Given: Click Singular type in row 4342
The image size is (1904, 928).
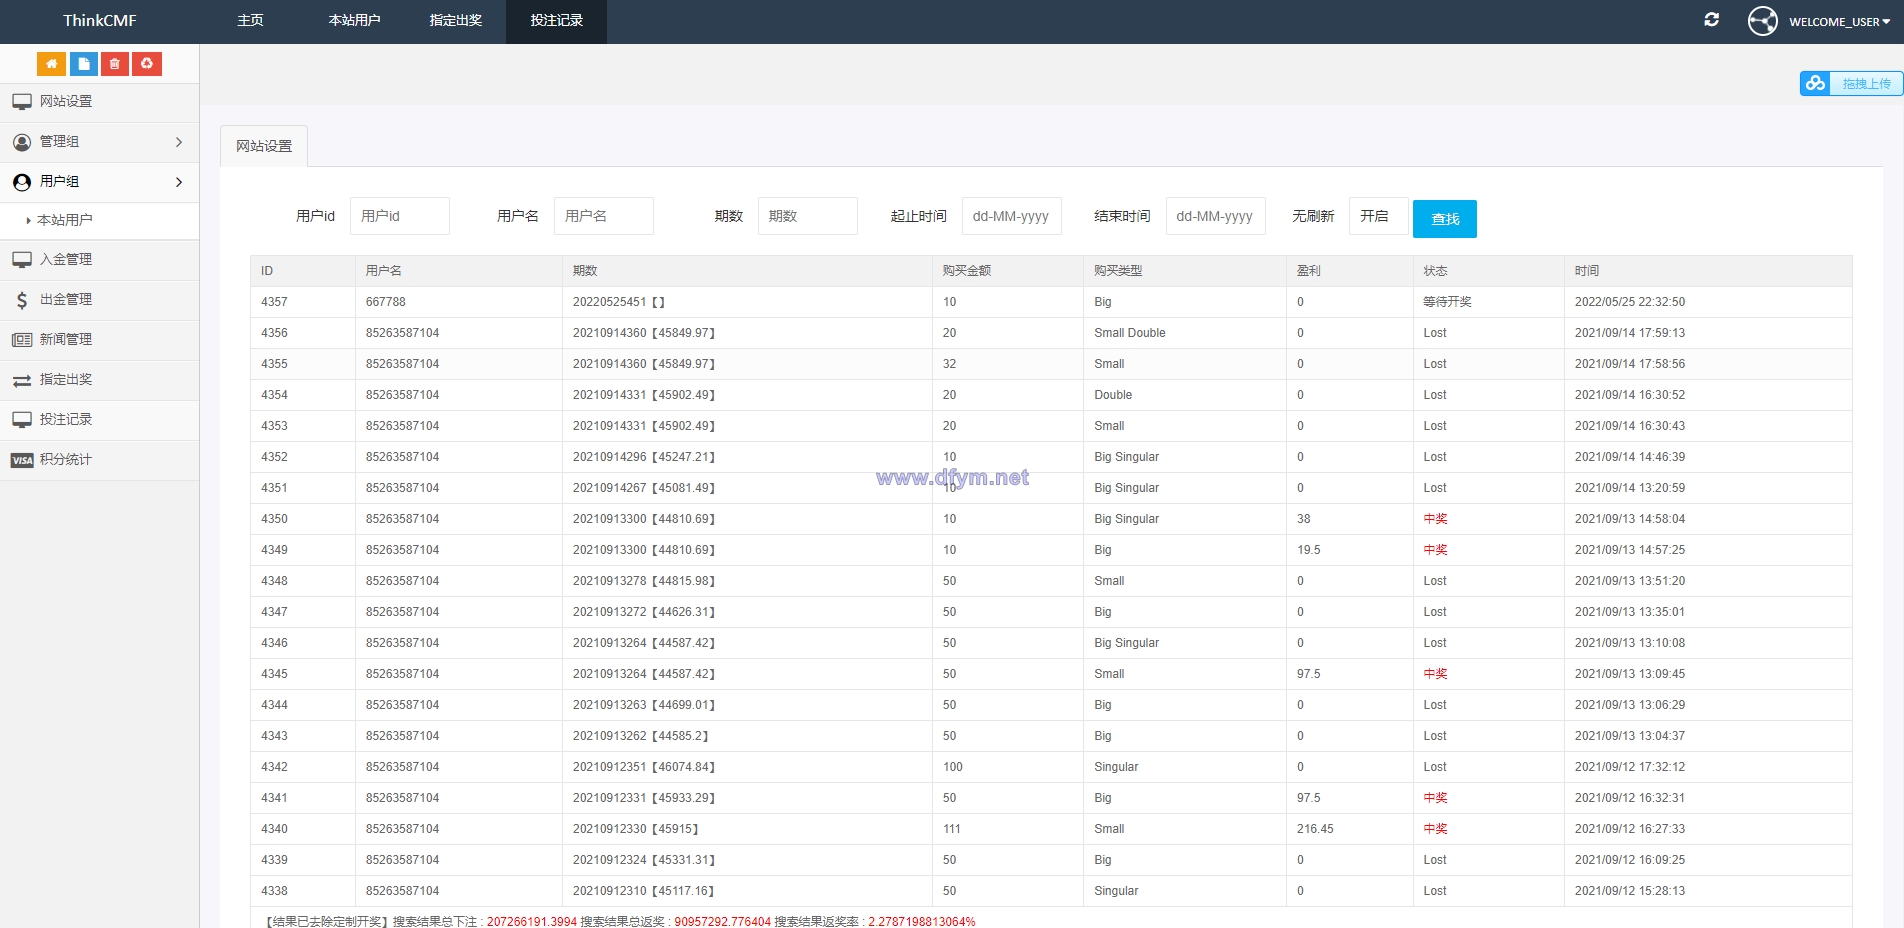Looking at the screenshot, I should (x=1116, y=767).
